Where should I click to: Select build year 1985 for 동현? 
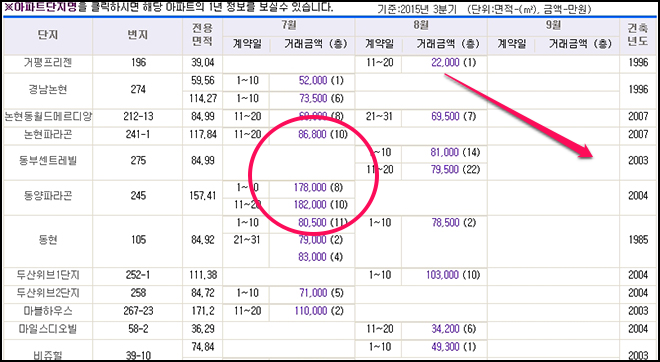tap(638, 240)
